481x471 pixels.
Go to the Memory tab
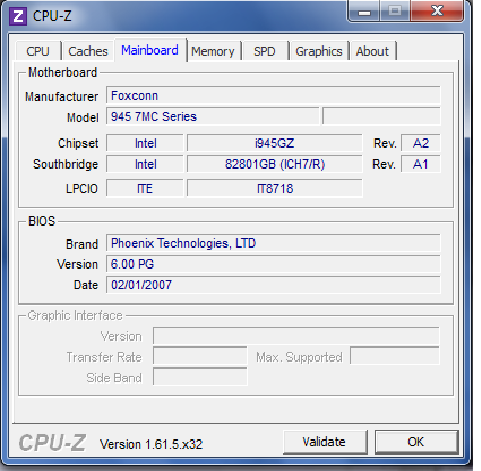click(x=213, y=51)
